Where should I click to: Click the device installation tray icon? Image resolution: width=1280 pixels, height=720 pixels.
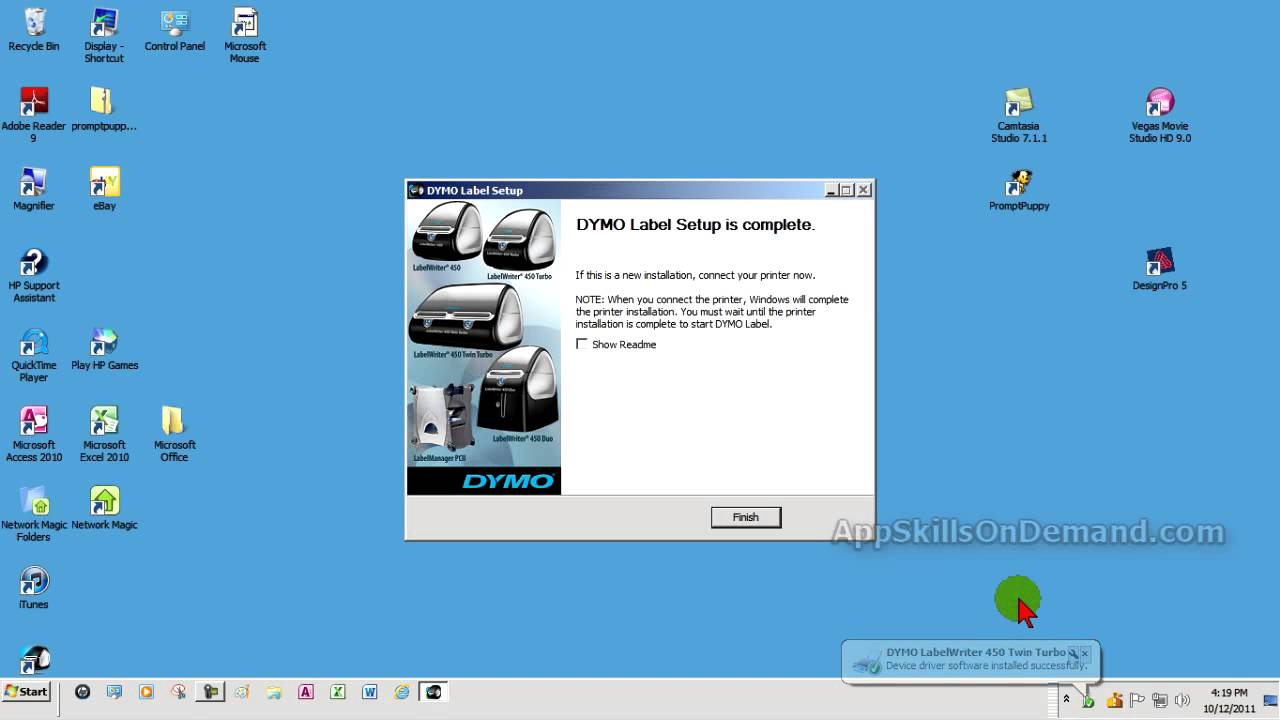tap(1088, 700)
